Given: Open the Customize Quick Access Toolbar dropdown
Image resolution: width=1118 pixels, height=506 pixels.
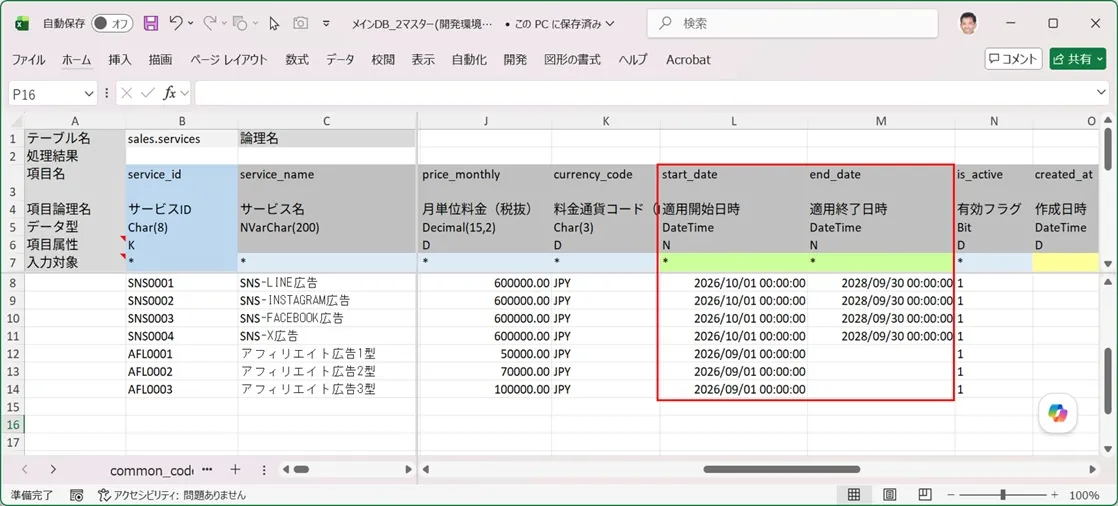Looking at the screenshot, I should 327,24.
